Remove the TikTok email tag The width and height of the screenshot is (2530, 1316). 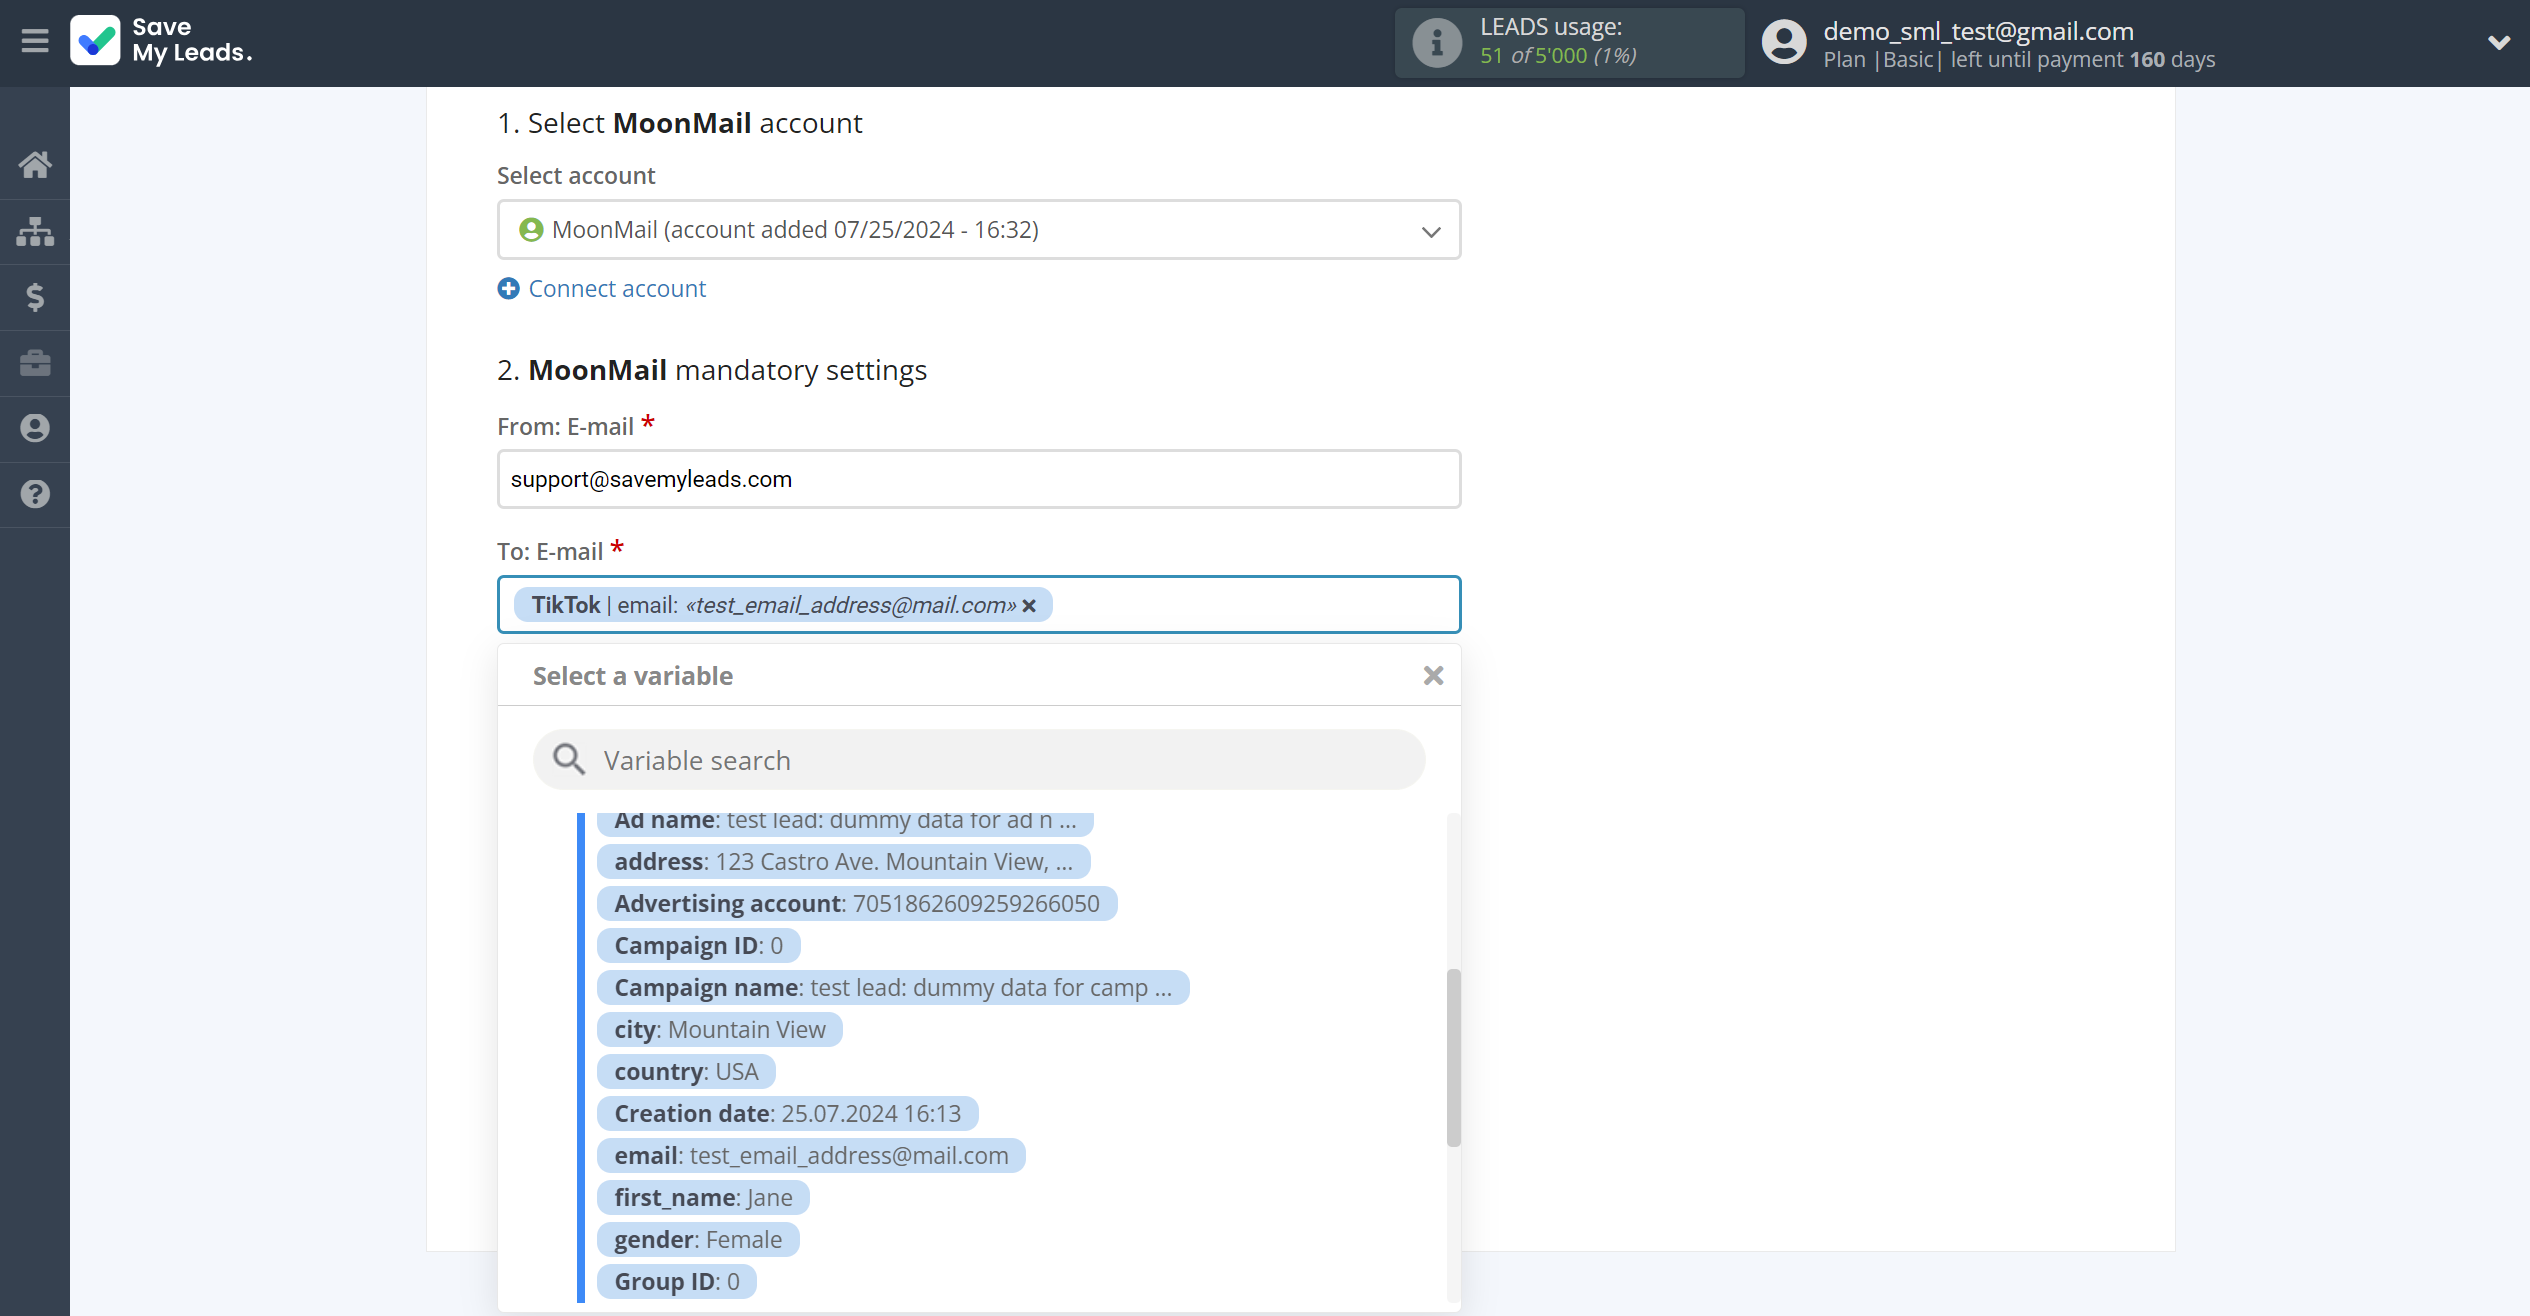[1029, 605]
